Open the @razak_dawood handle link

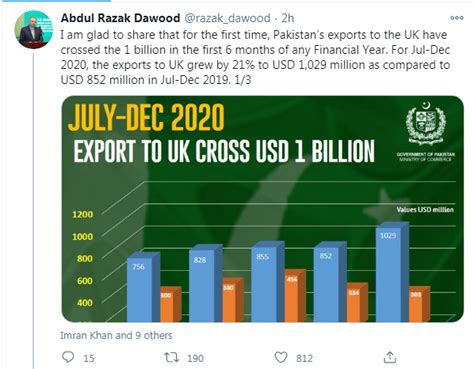pos(227,18)
